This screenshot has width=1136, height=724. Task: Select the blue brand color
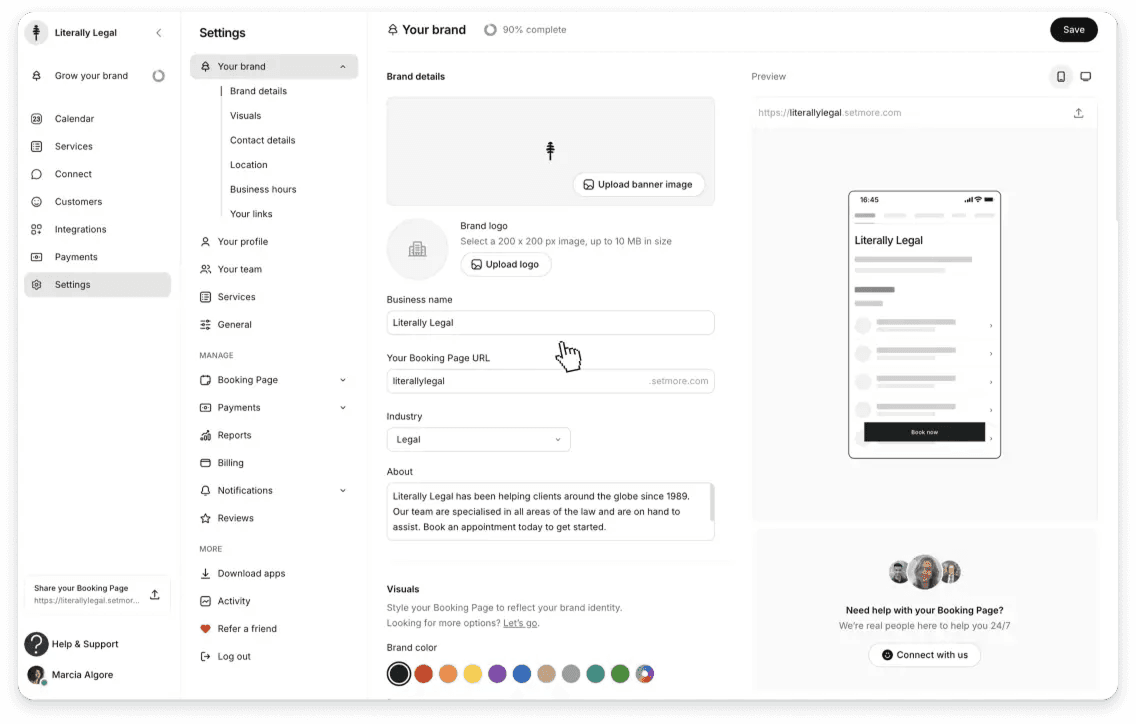pos(522,674)
